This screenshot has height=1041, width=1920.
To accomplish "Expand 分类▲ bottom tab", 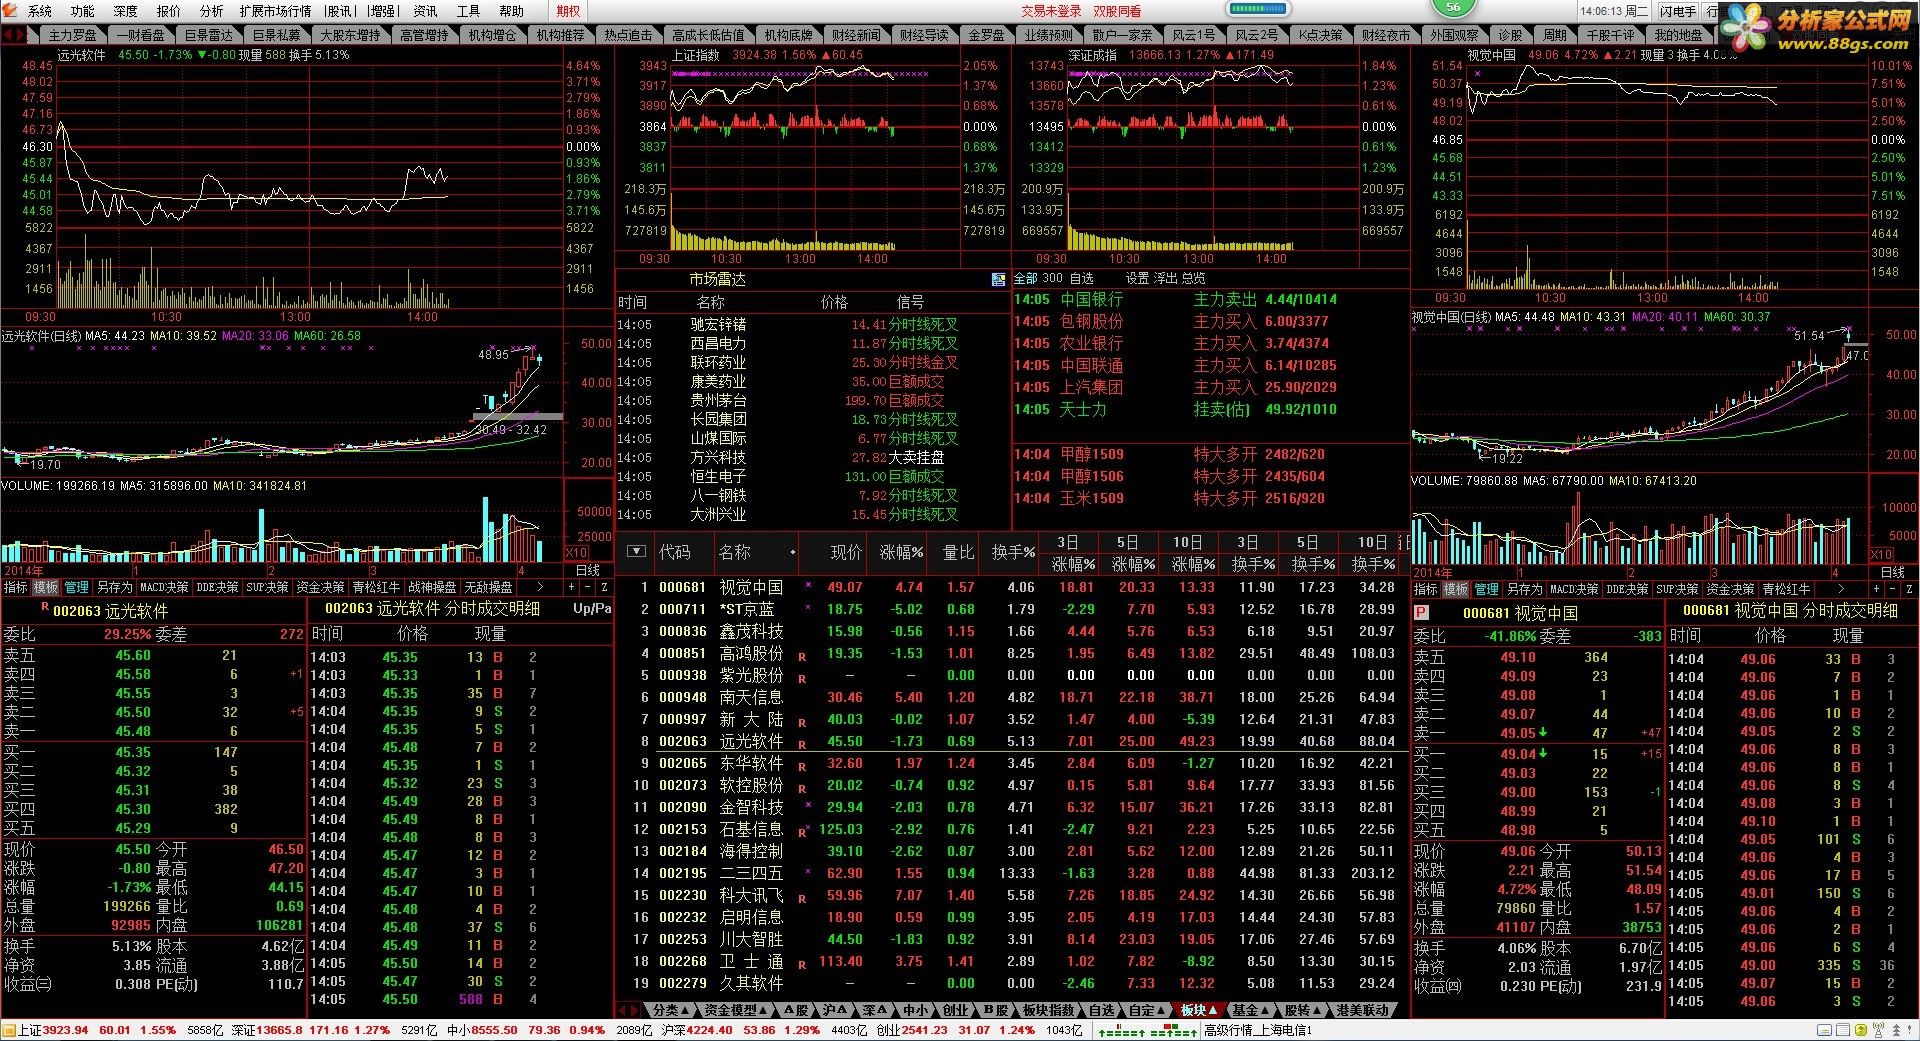I will (x=670, y=1010).
